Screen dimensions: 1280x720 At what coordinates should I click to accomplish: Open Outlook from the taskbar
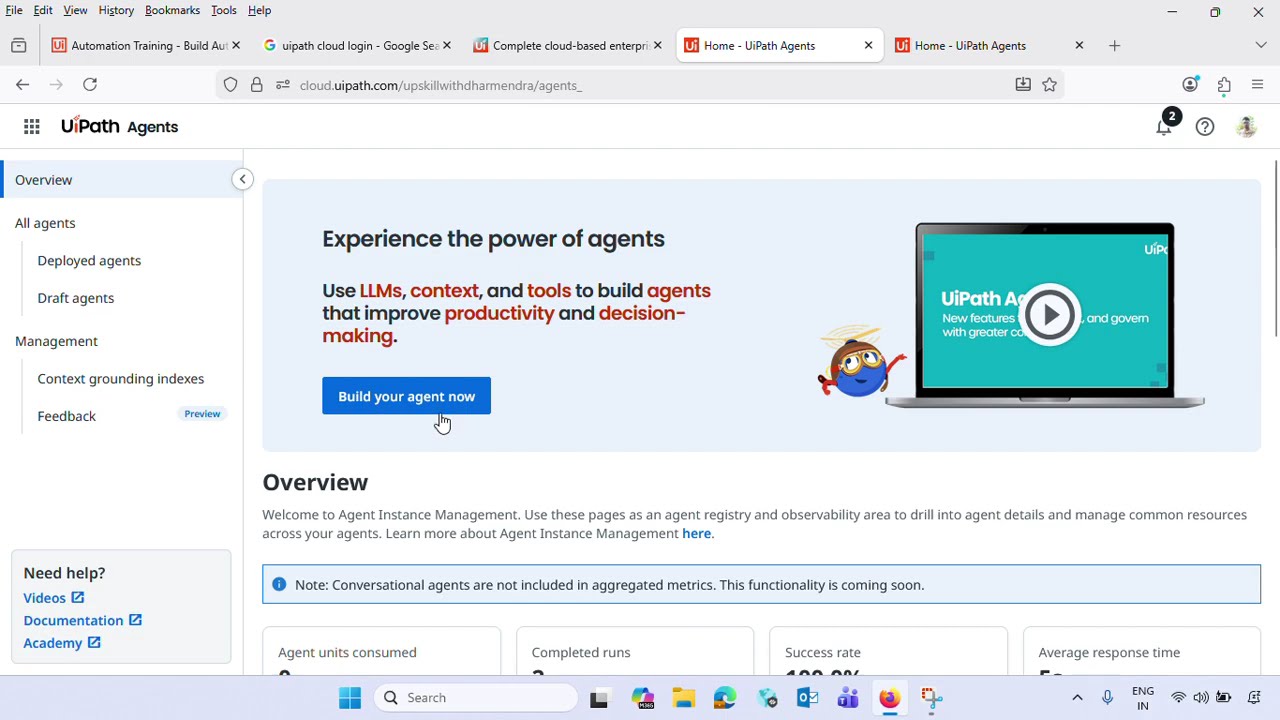pos(807,697)
